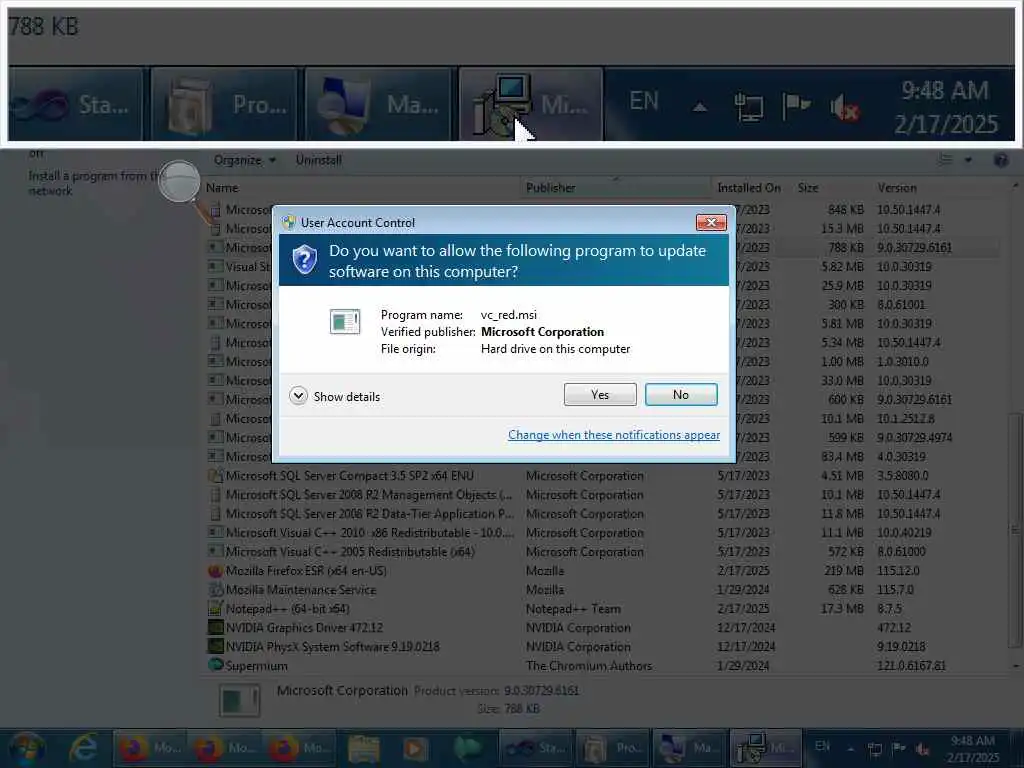Click the Firefox ESR row icon
The width and height of the screenshot is (1024, 768).
[x=215, y=571]
